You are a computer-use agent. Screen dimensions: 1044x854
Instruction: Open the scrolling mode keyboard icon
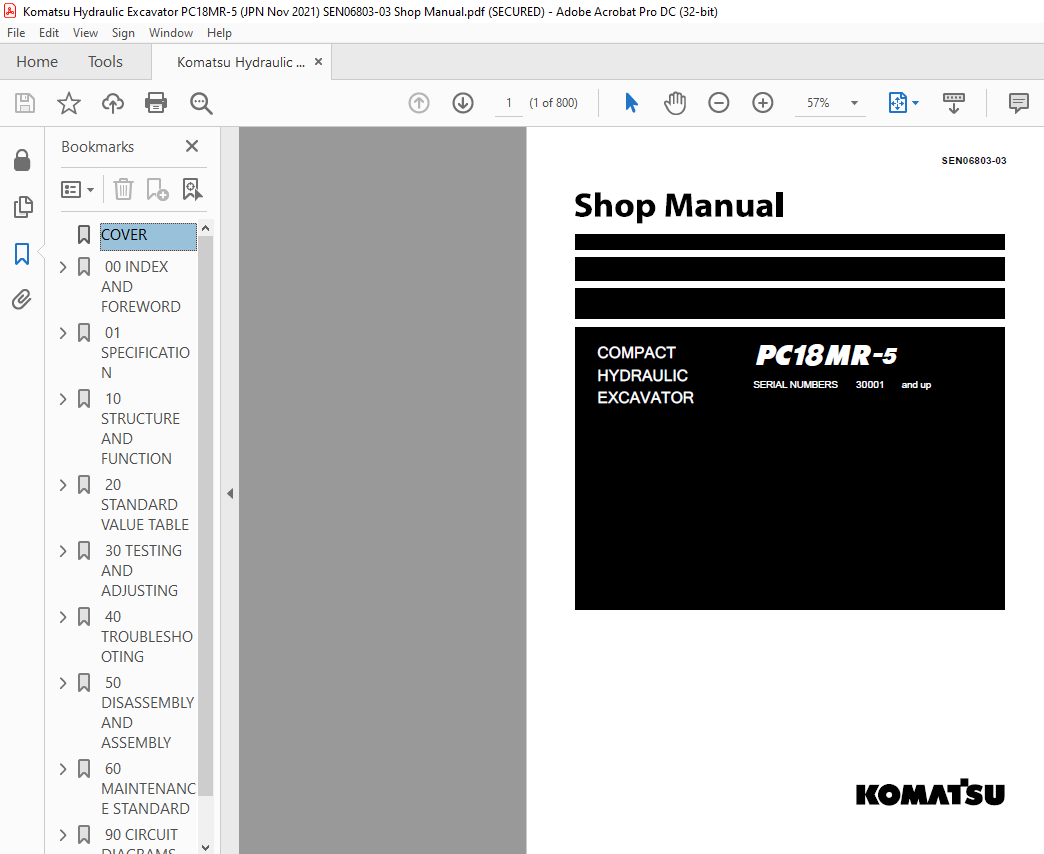(953, 103)
